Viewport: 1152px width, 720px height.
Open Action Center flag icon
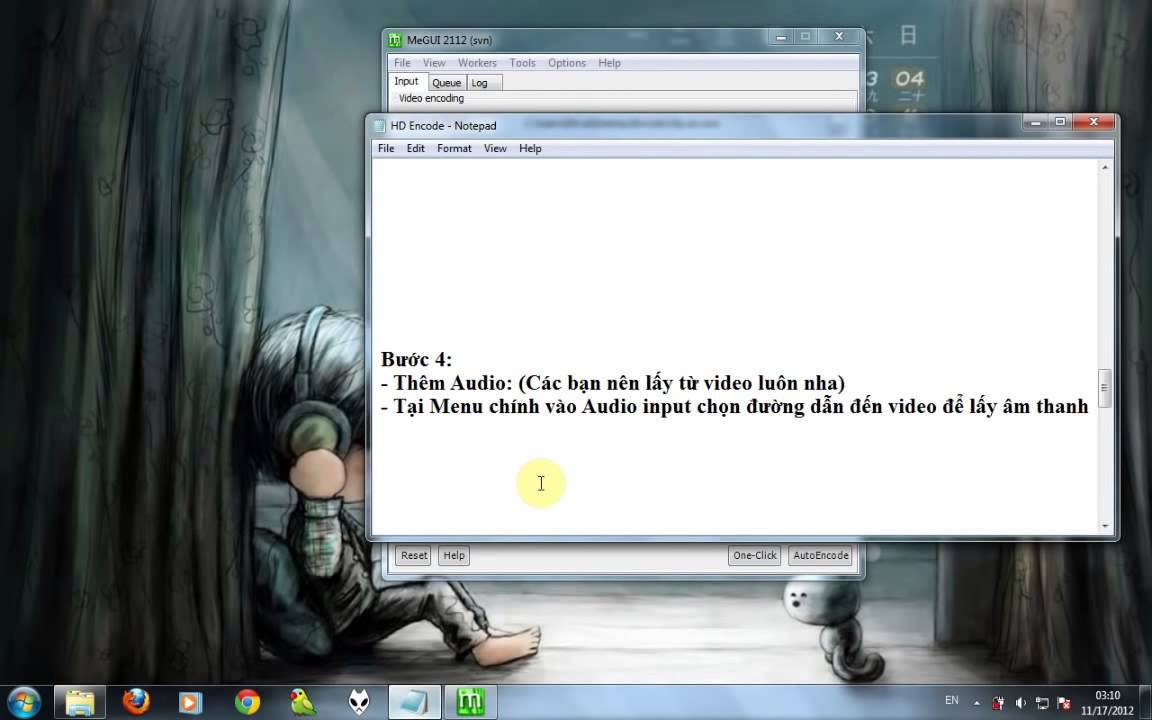(x=1063, y=703)
